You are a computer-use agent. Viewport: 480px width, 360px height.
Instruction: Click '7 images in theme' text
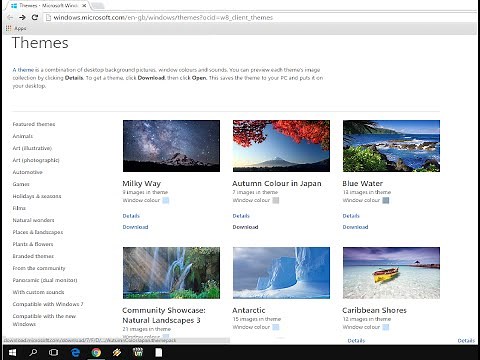click(x=255, y=192)
